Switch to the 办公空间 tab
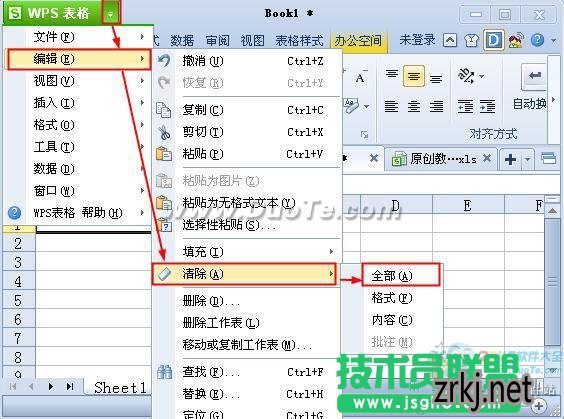The height and width of the screenshot is (419, 564). 358,40
